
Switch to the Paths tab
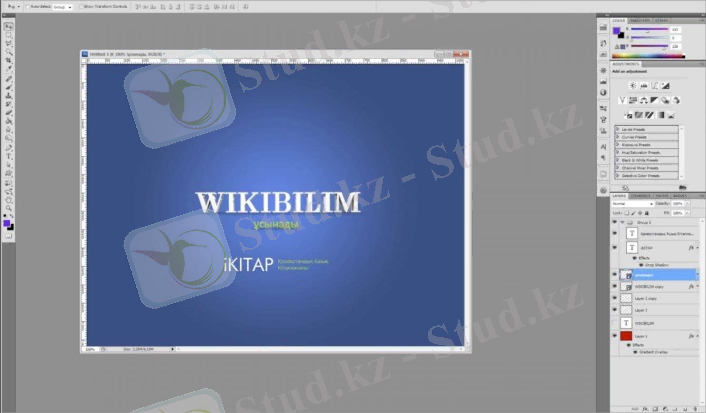(661, 196)
